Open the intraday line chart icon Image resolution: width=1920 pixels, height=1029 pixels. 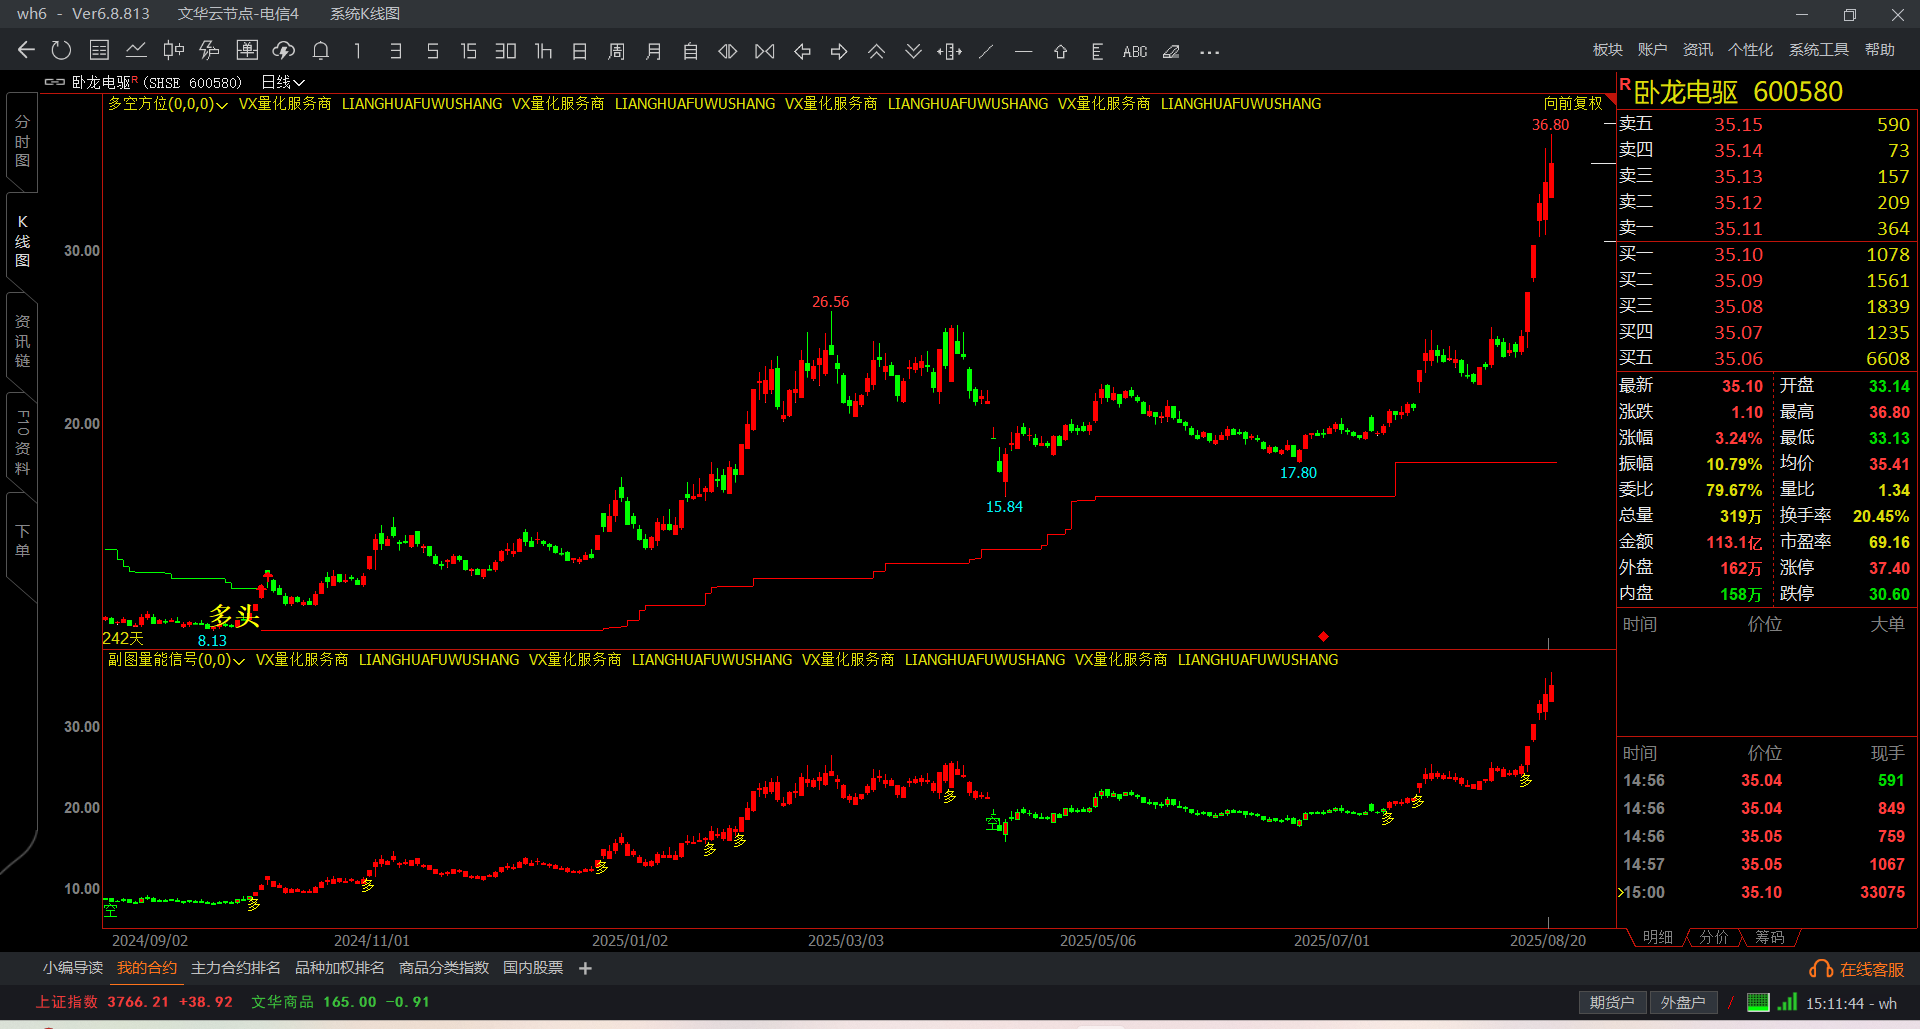(136, 50)
